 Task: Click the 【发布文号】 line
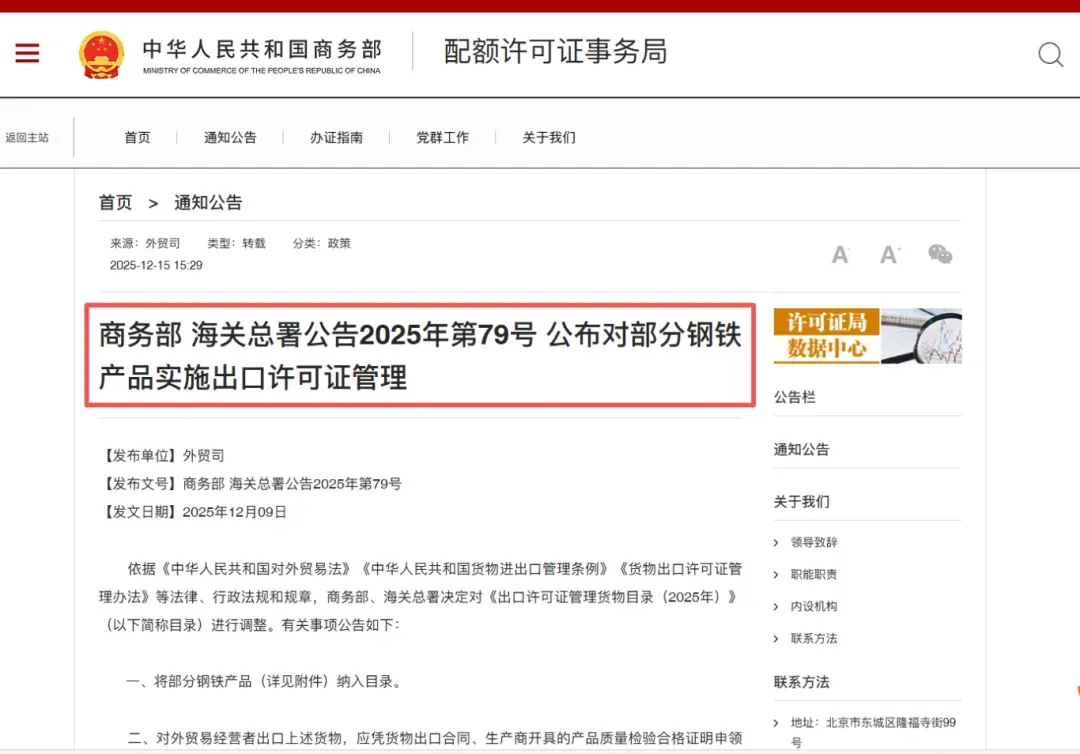pos(251,484)
